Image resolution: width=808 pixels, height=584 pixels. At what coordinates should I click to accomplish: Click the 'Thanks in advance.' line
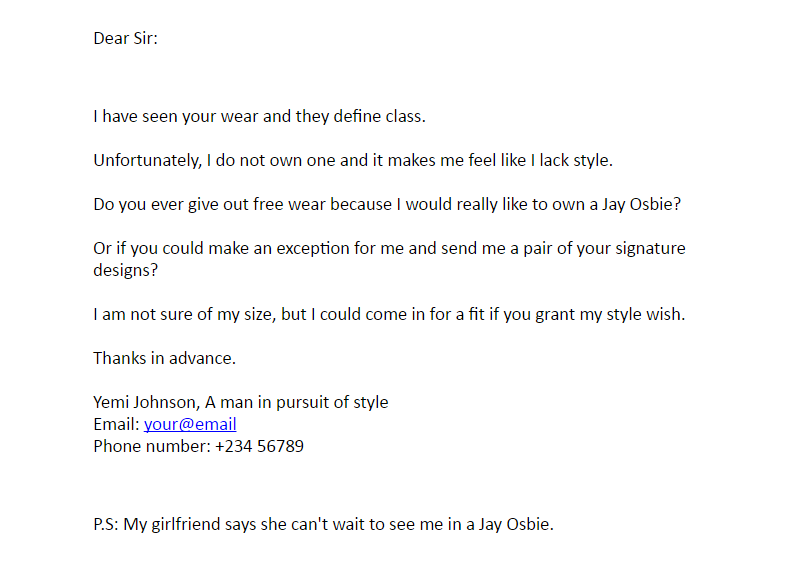pos(164,358)
